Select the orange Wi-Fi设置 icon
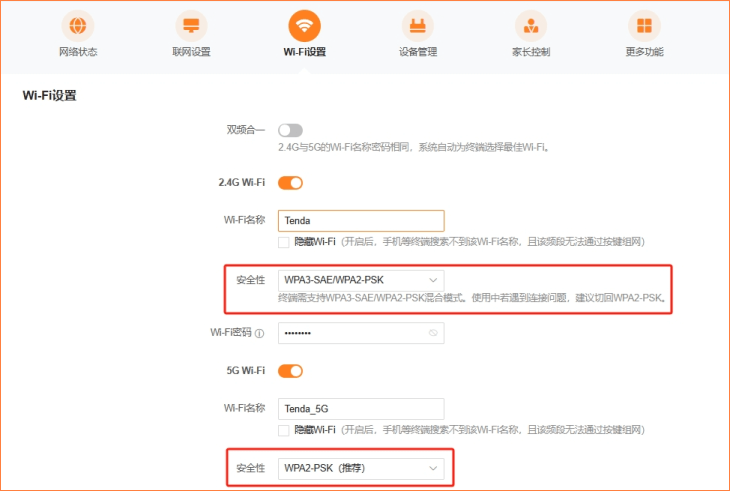 coord(305,25)
